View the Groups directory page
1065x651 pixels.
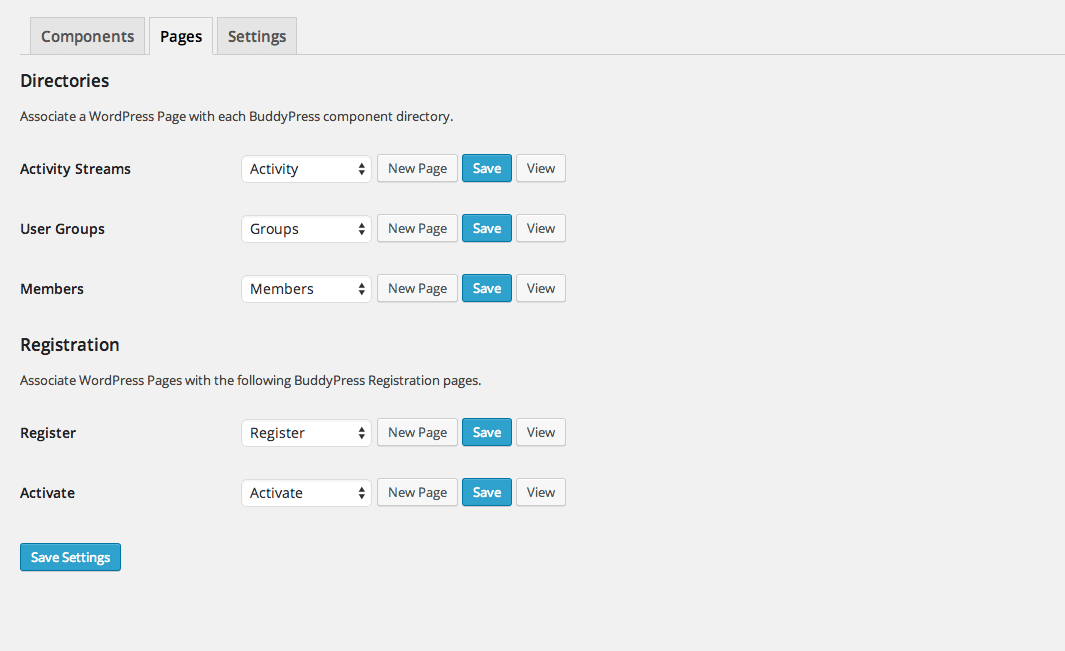pyautogui.click(x=540, y=228)
